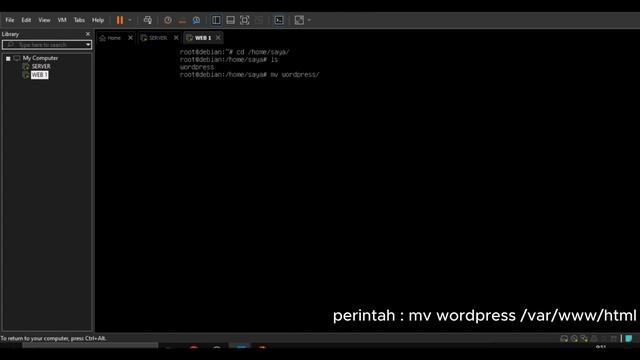This screenshot has height=360, width=640.
Task: Open the Snapshot Manager icon
Action: [x=196, y=20]
